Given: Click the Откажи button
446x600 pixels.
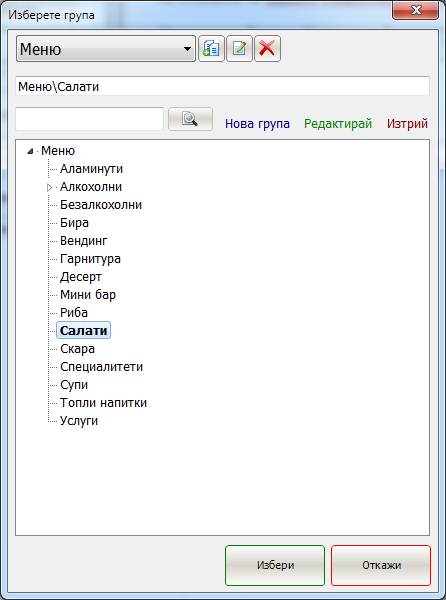Looking at the screenshot, I should (381, 565).
